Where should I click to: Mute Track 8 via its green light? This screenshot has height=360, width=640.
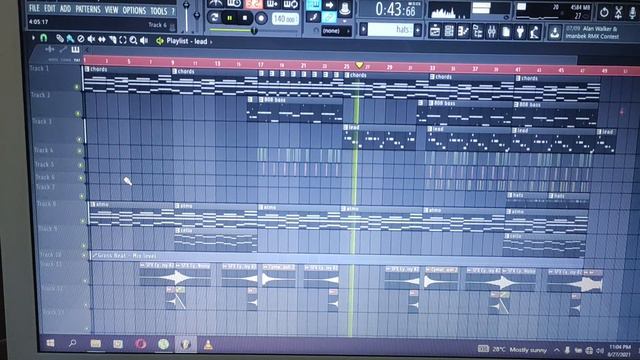[x=83, y=221]
